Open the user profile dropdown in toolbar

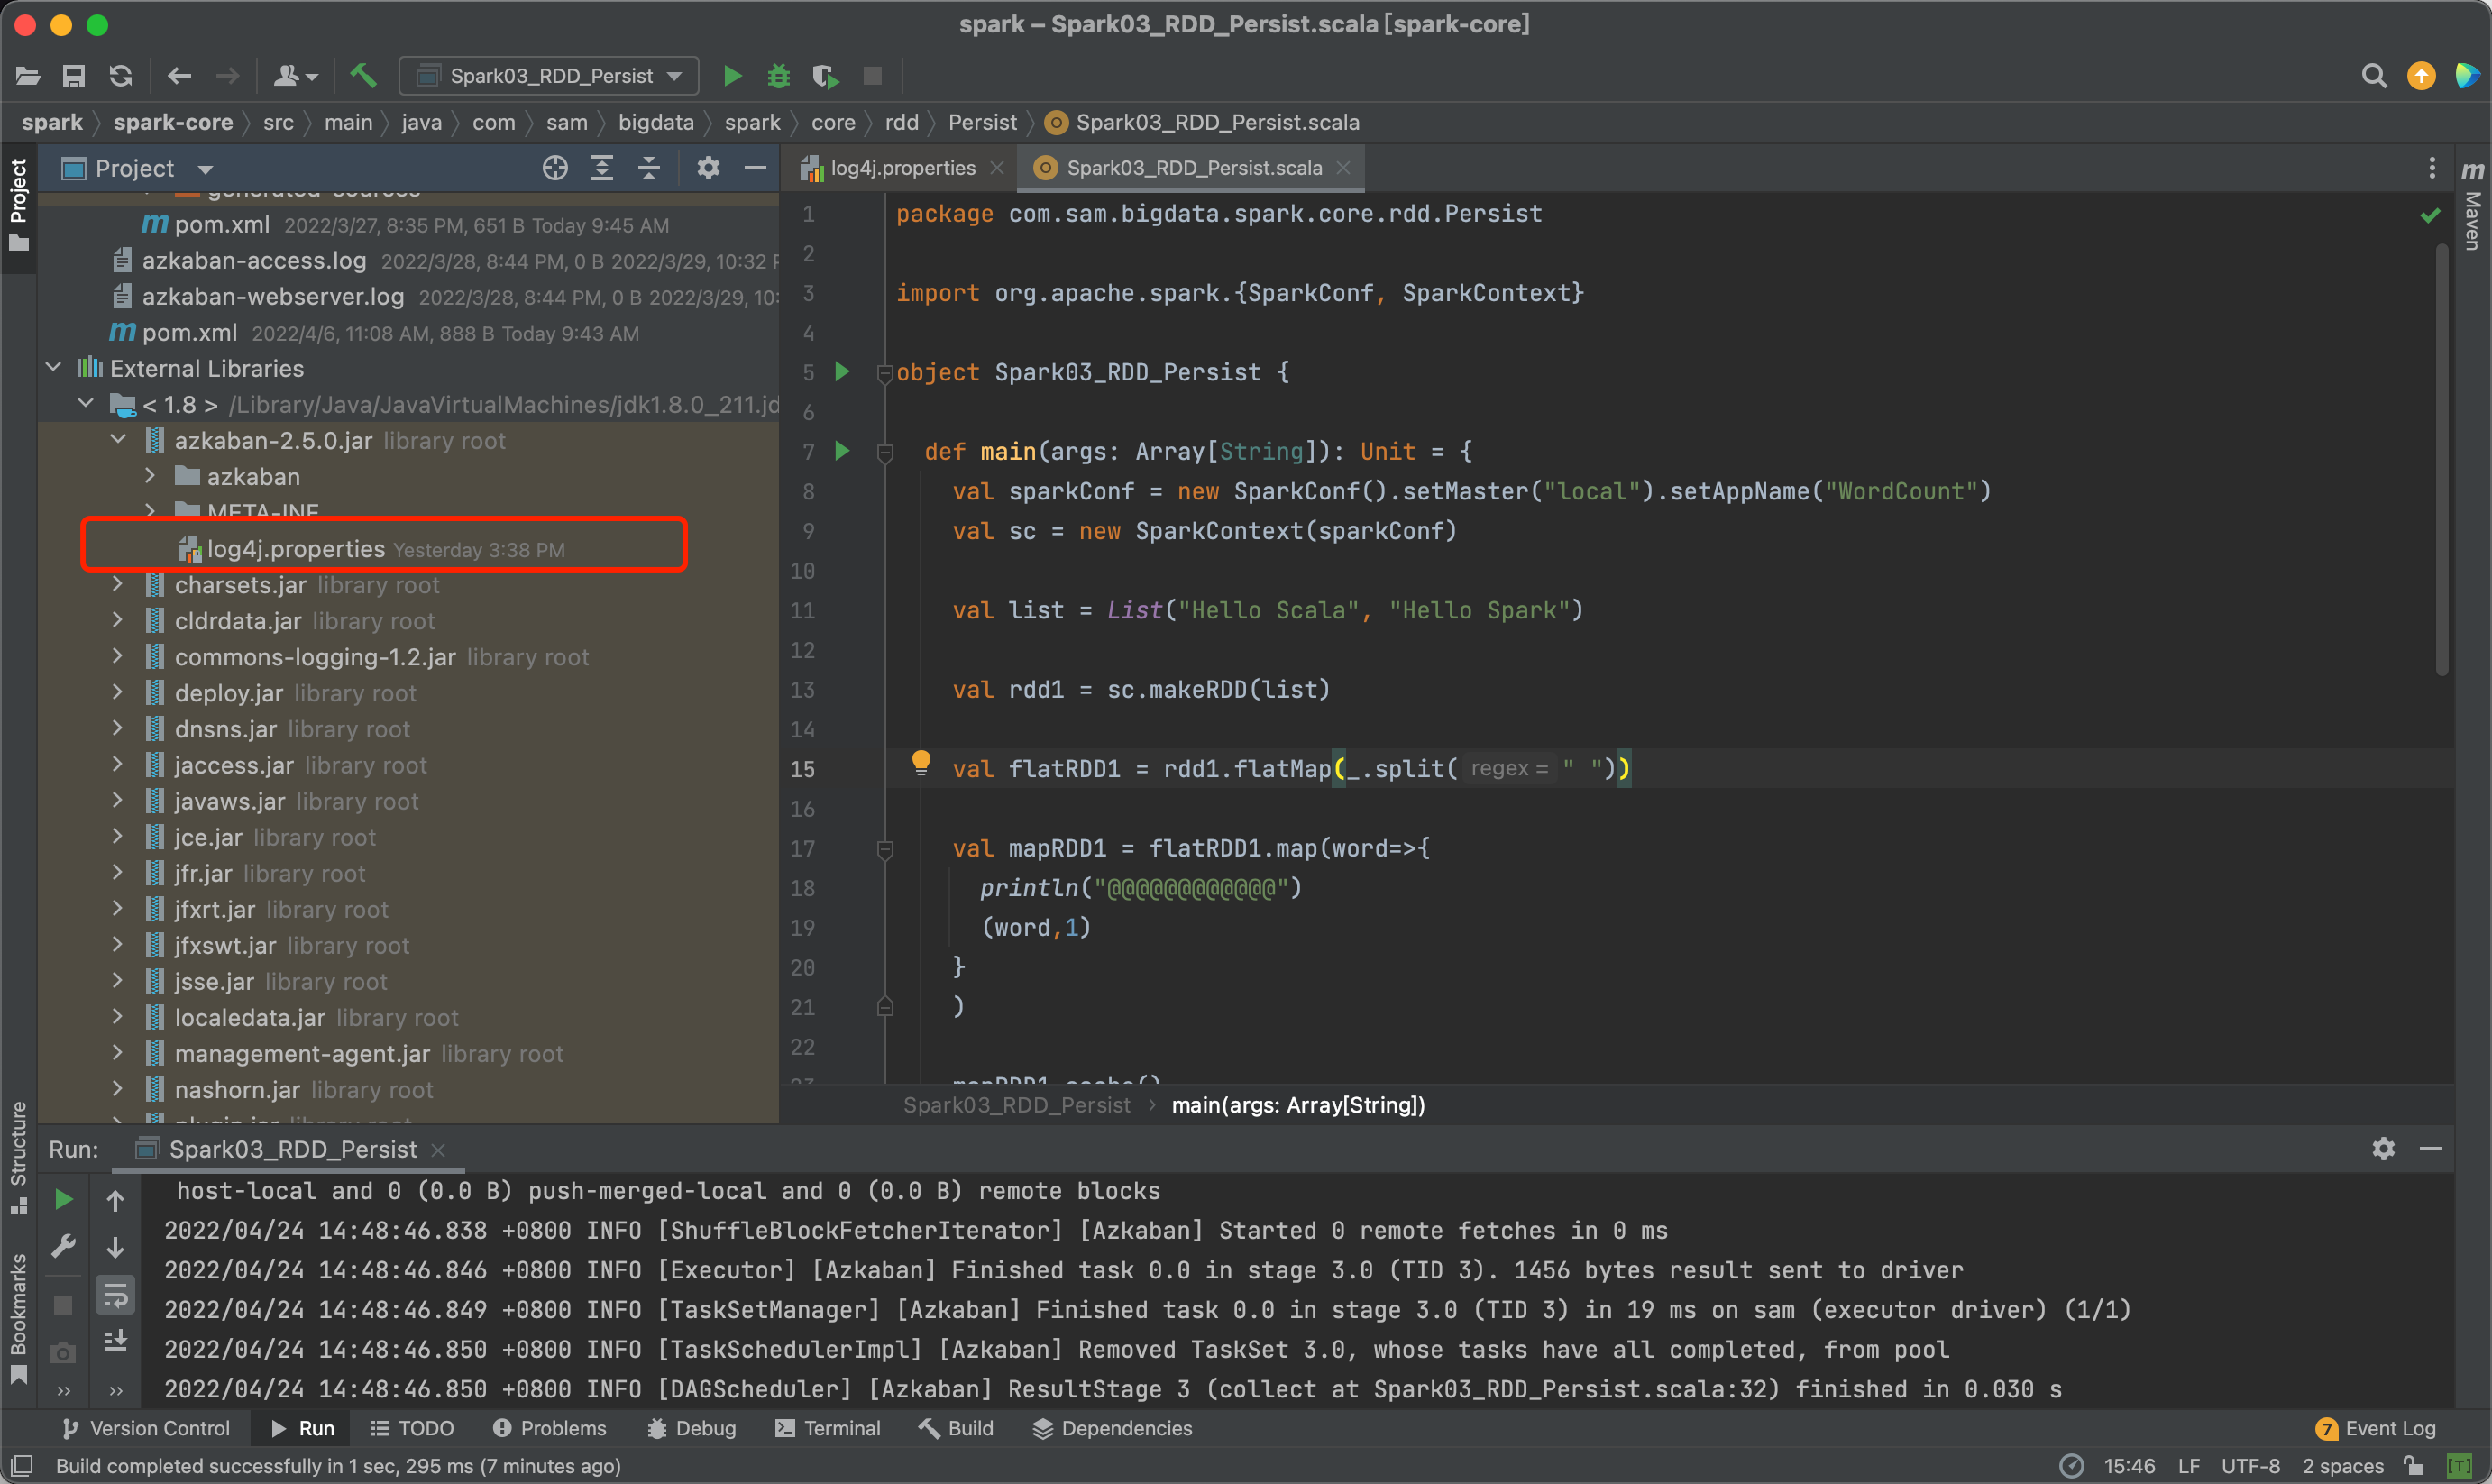(295, 76)
